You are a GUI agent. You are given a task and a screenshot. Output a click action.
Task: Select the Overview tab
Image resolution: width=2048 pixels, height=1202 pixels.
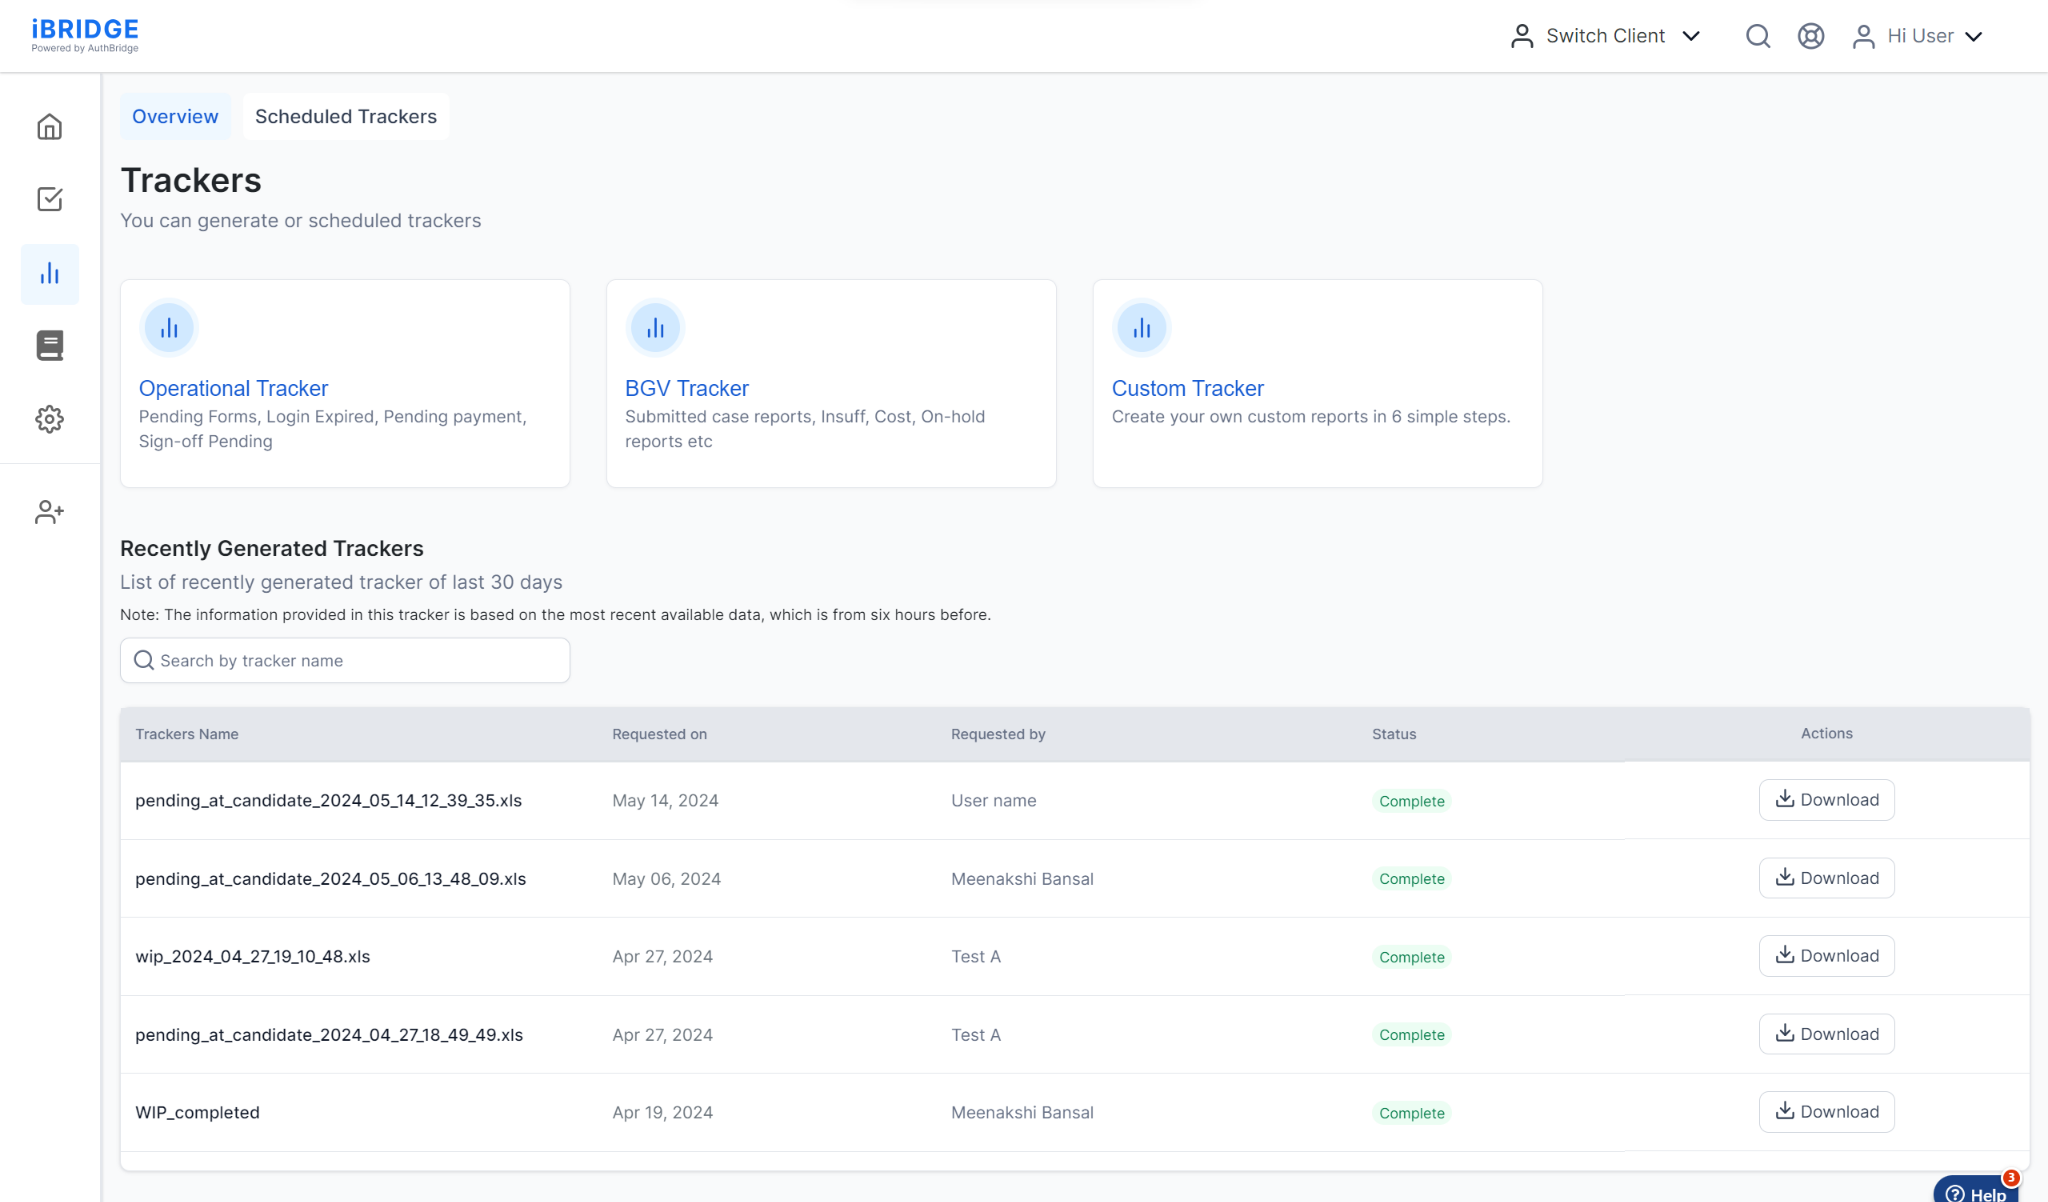tap(175, 116)
